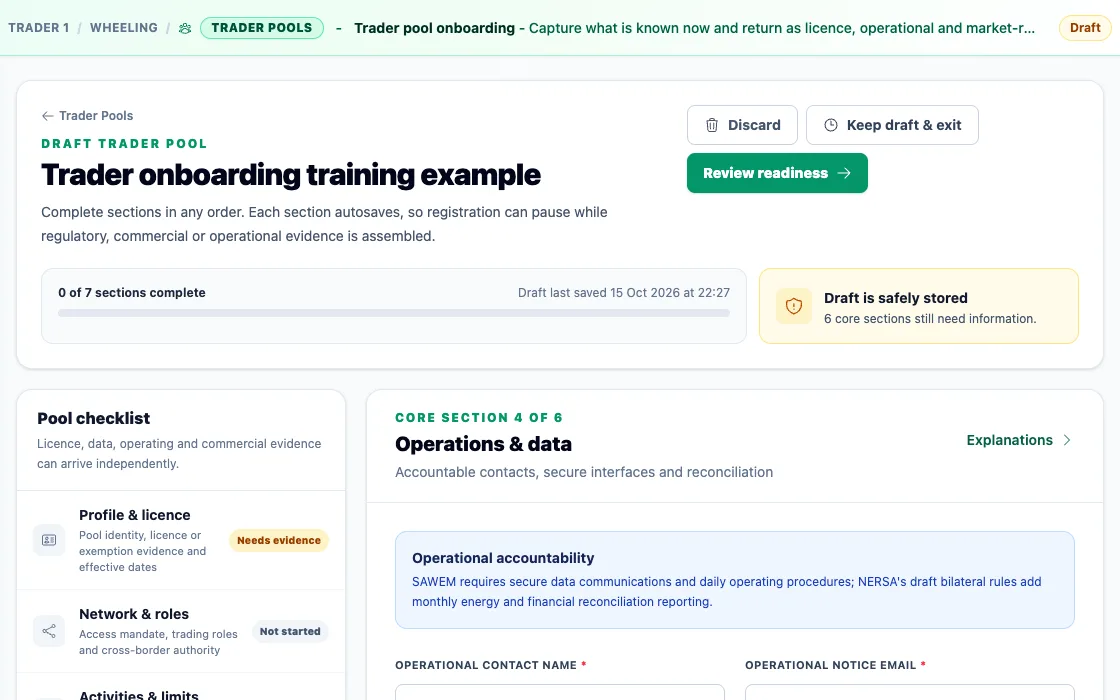Click the 'Operations & data' heading

coord(484,444)
